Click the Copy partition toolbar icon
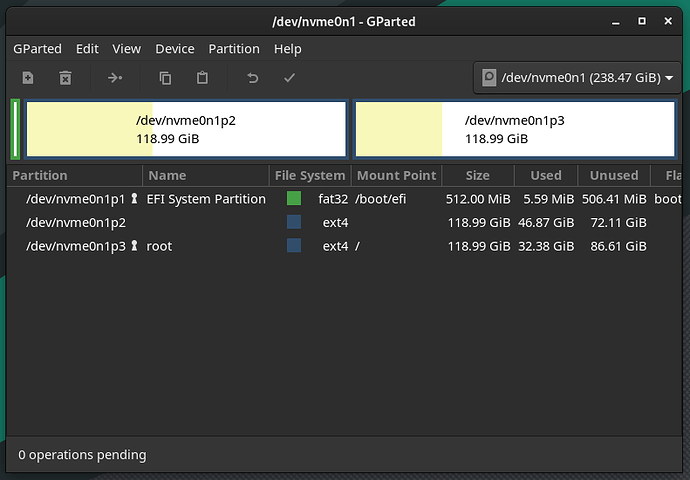Viewport: 690px width, 480px height. click(x=165, y=78)
